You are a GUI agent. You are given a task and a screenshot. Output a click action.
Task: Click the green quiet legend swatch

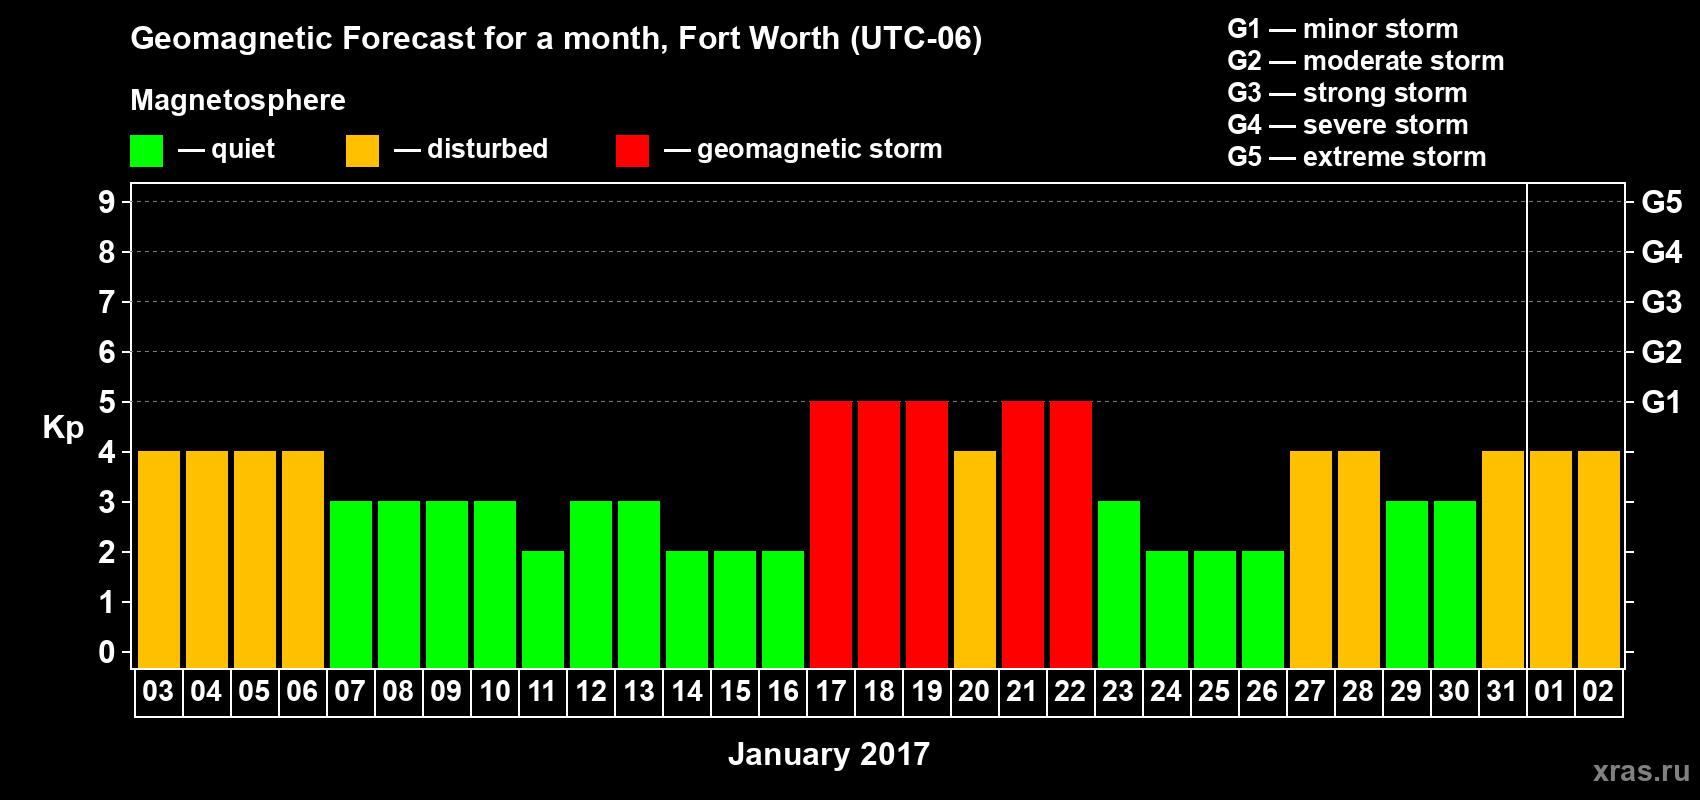click(x=146, y=151)
